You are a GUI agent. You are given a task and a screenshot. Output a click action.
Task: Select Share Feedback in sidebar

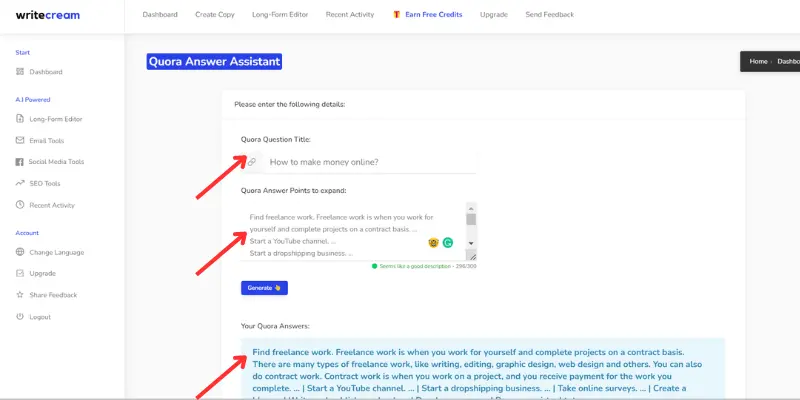[53, 295]
